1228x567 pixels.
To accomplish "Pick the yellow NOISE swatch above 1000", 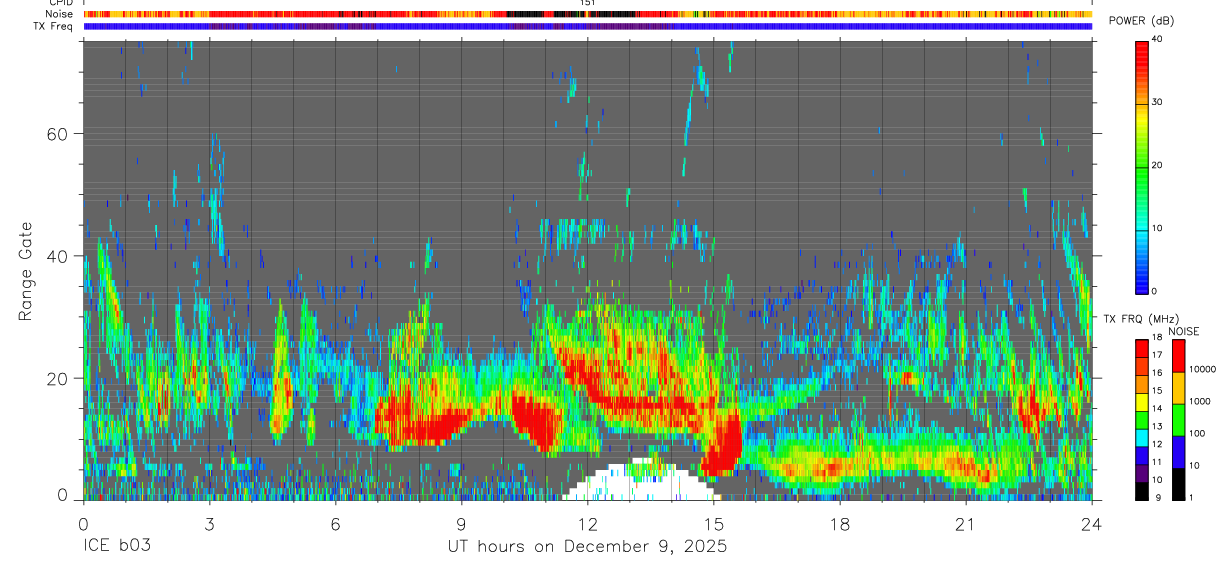I will click(1178, 388).
